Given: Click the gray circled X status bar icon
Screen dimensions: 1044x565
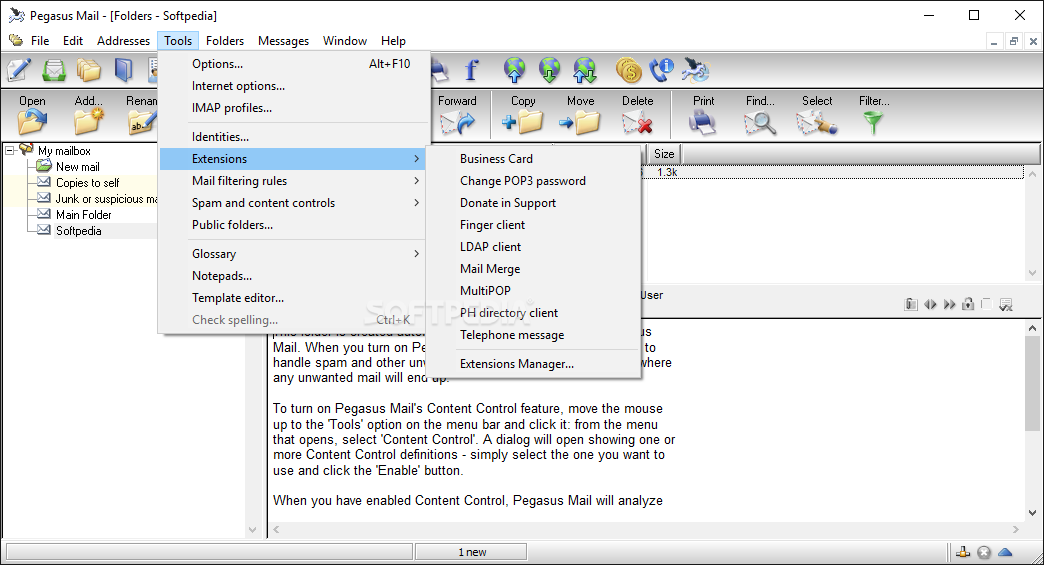Looking at the screenshot, I should pos(984,552).
